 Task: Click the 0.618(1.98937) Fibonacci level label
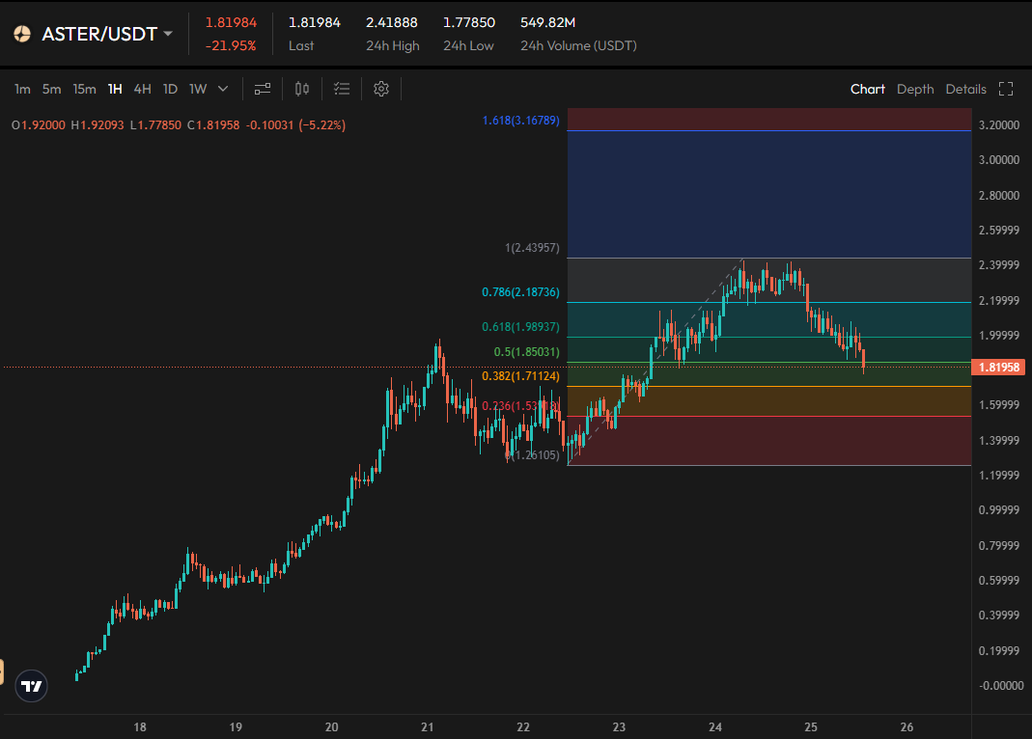tap(521, 327)
